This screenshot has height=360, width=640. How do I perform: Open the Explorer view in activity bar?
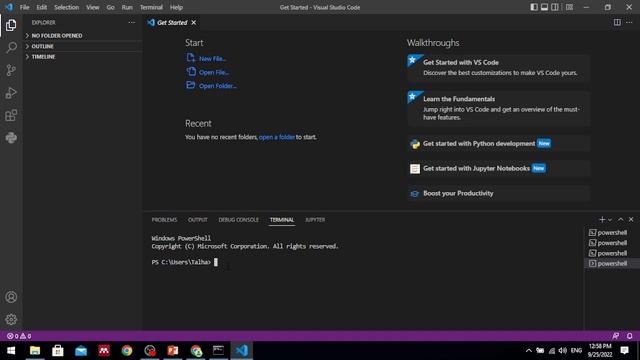(11, 25)
